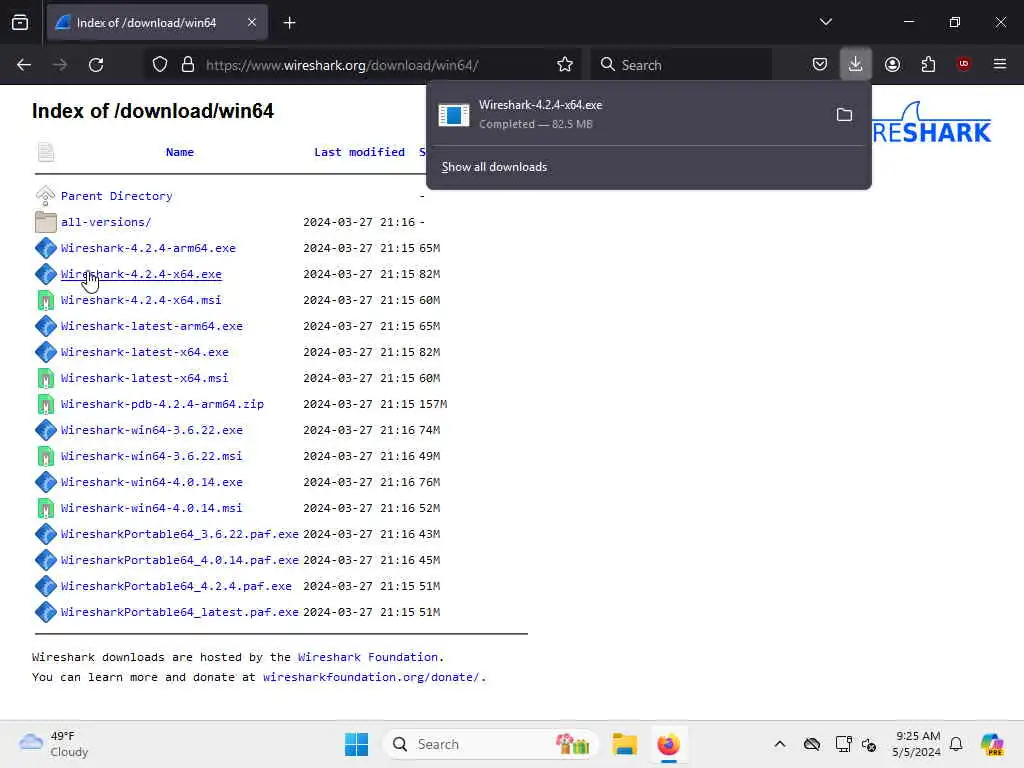Open the Save to Pocket icon
This screenshot has width=1024, height=768.
pos(820,65)
